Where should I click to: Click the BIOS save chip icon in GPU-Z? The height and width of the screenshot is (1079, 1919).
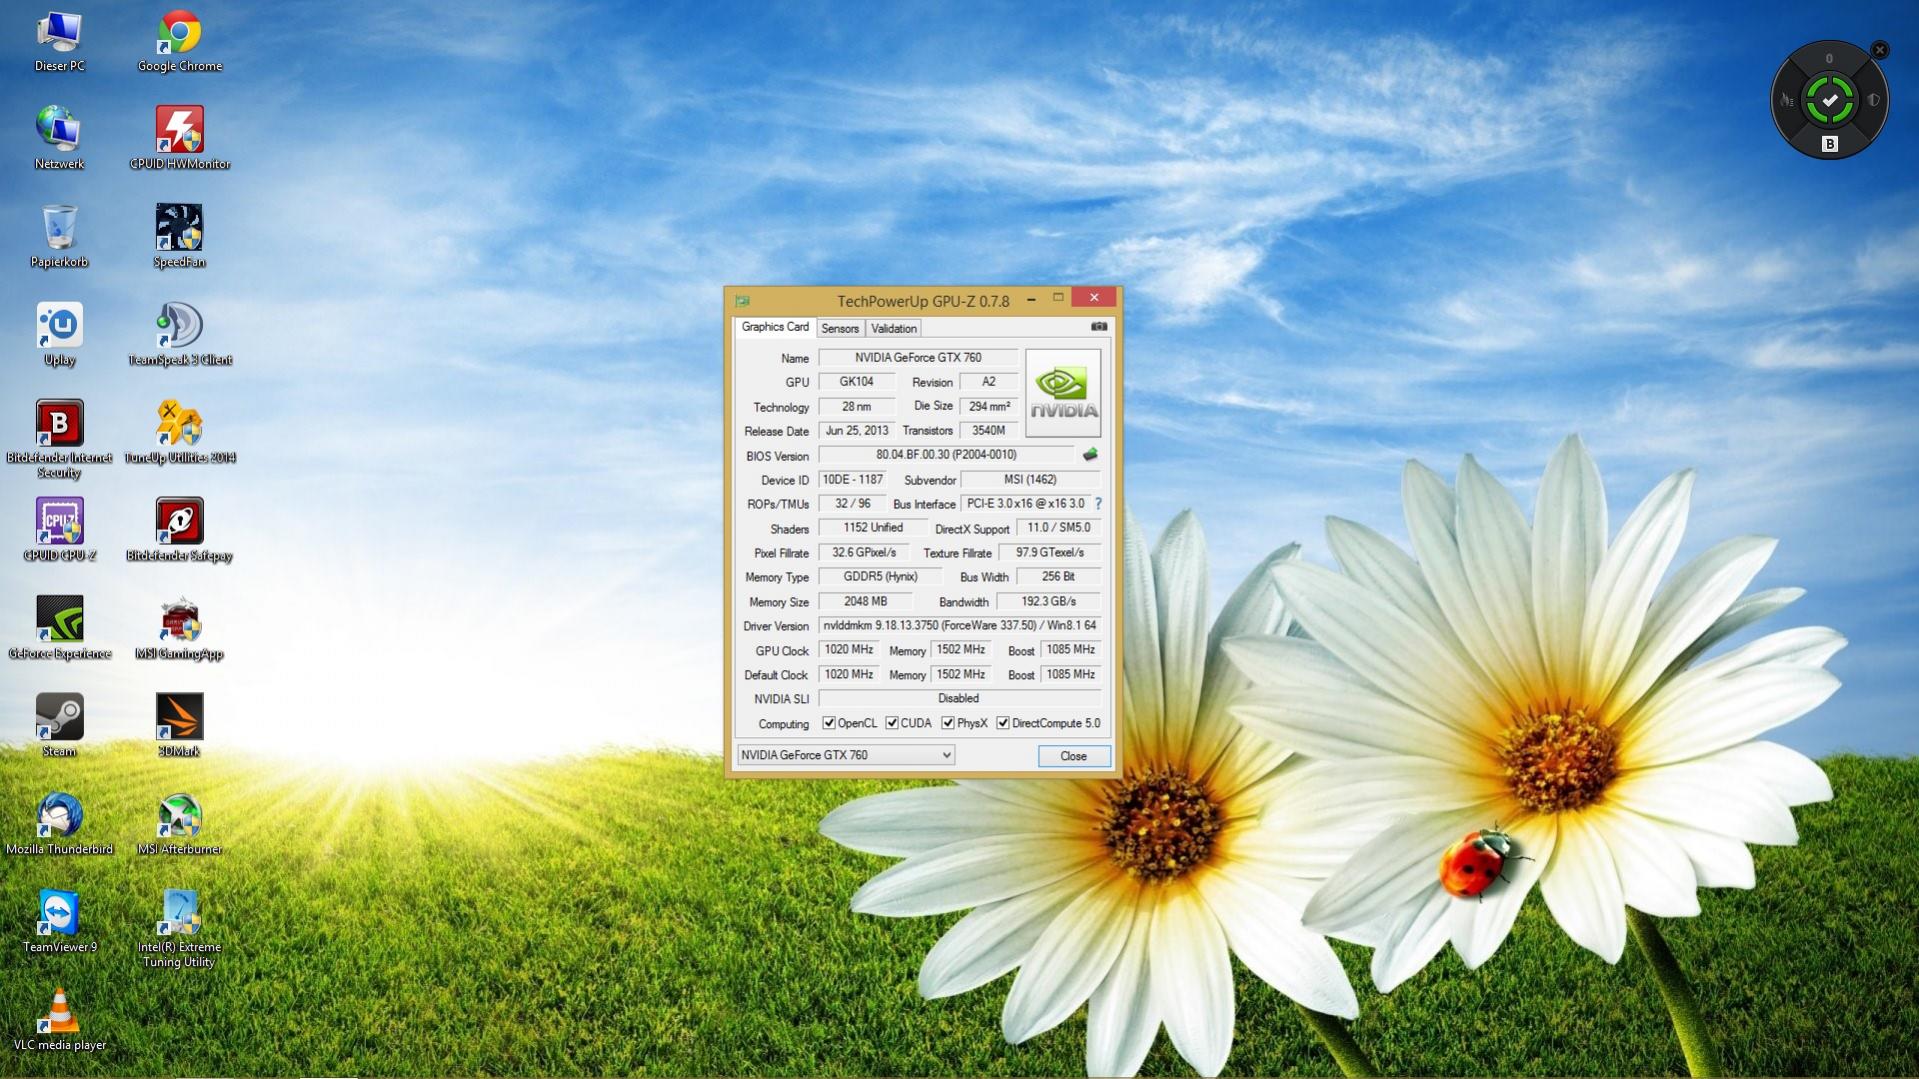1090,454
